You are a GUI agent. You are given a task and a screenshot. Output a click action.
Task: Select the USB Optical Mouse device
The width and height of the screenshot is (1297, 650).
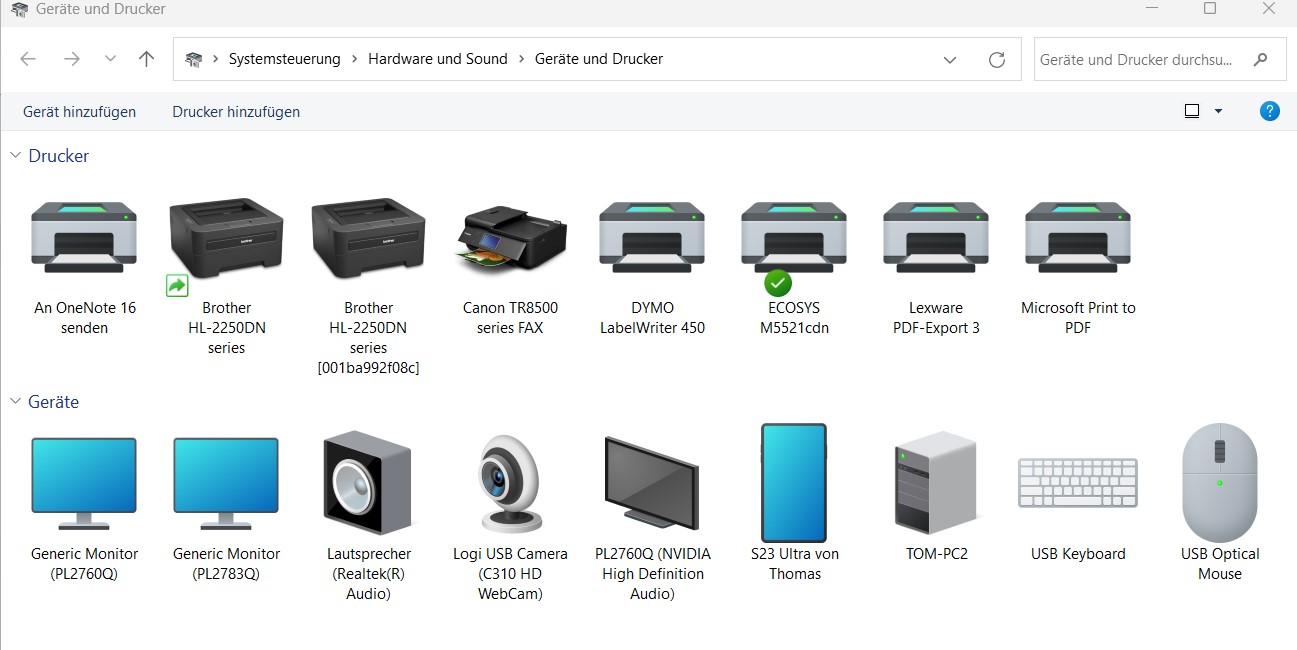pyautogui.click(x=1220, y=504)
